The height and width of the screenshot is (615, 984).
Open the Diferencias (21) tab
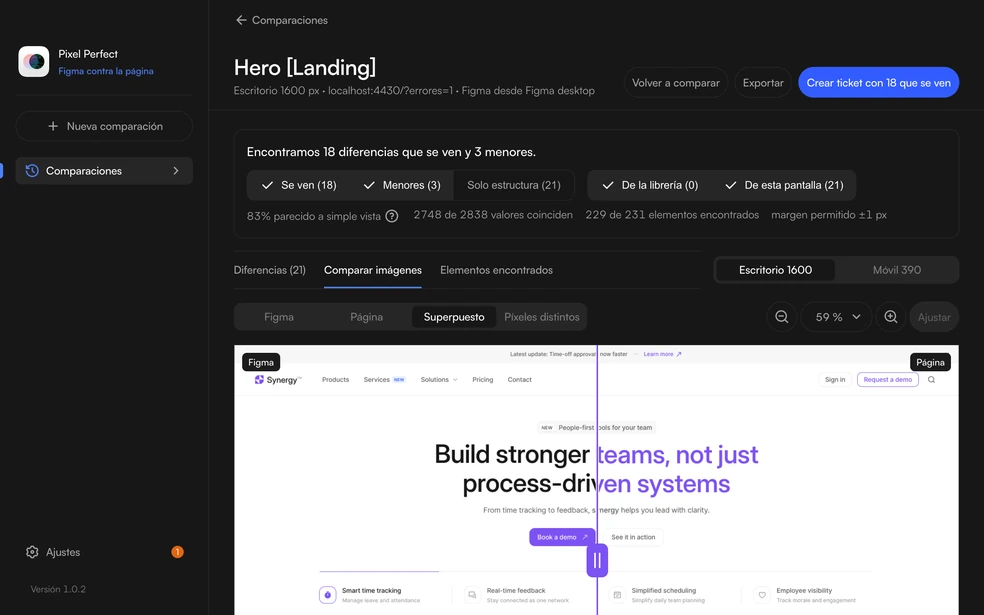point(270,270)
